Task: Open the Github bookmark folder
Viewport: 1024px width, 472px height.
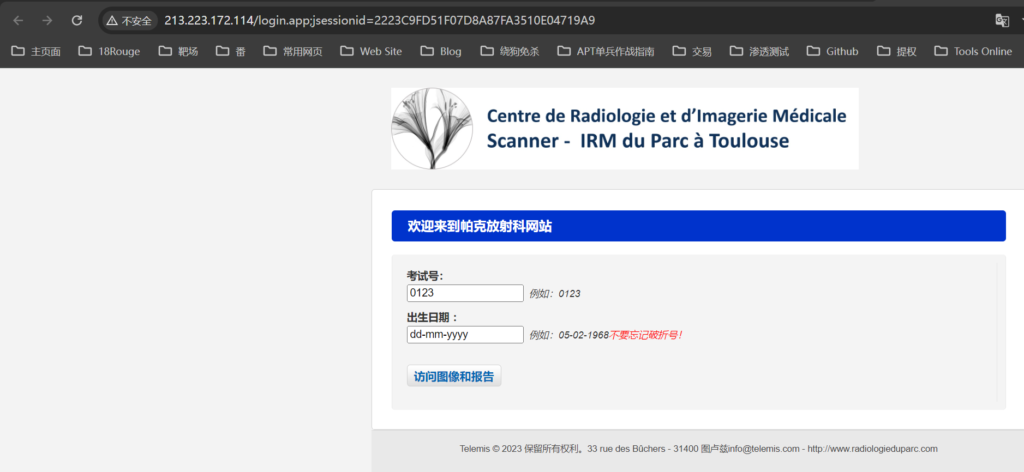Action: 832,52
